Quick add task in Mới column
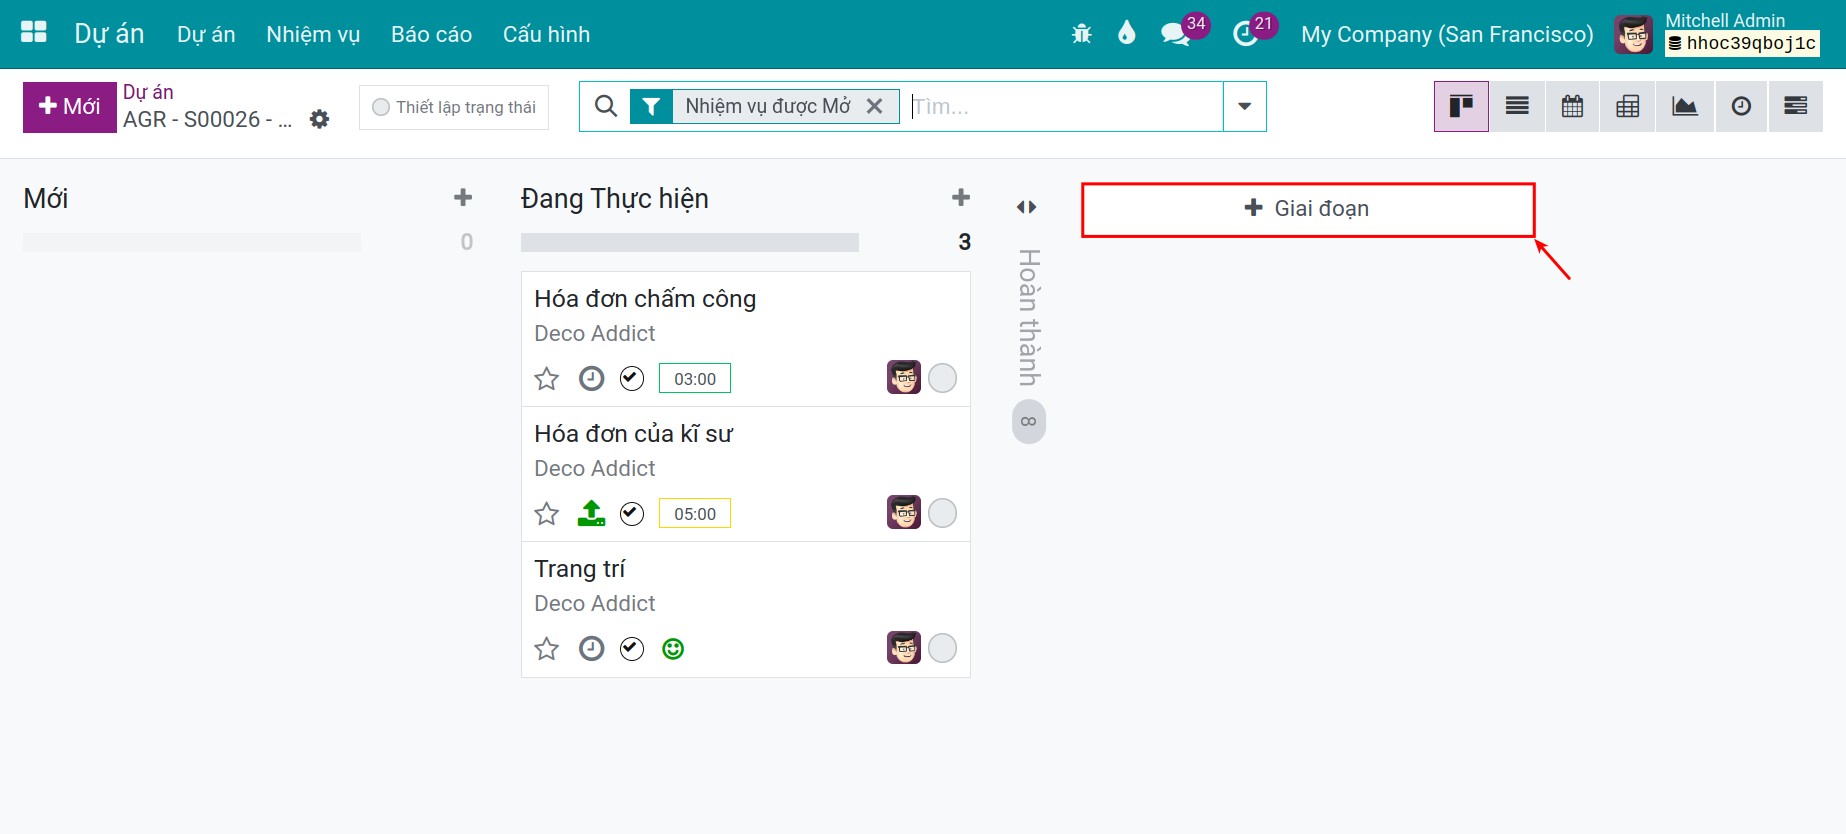 pos(463,197)
